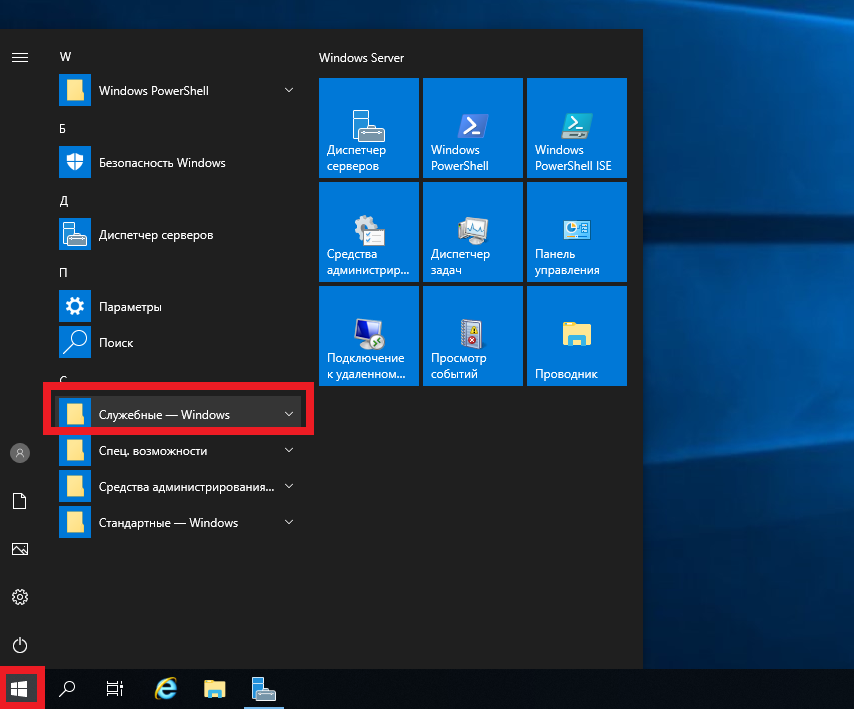Open the Панель управления tile
This screenshot has width=854, height=709.
click(577, 232)
